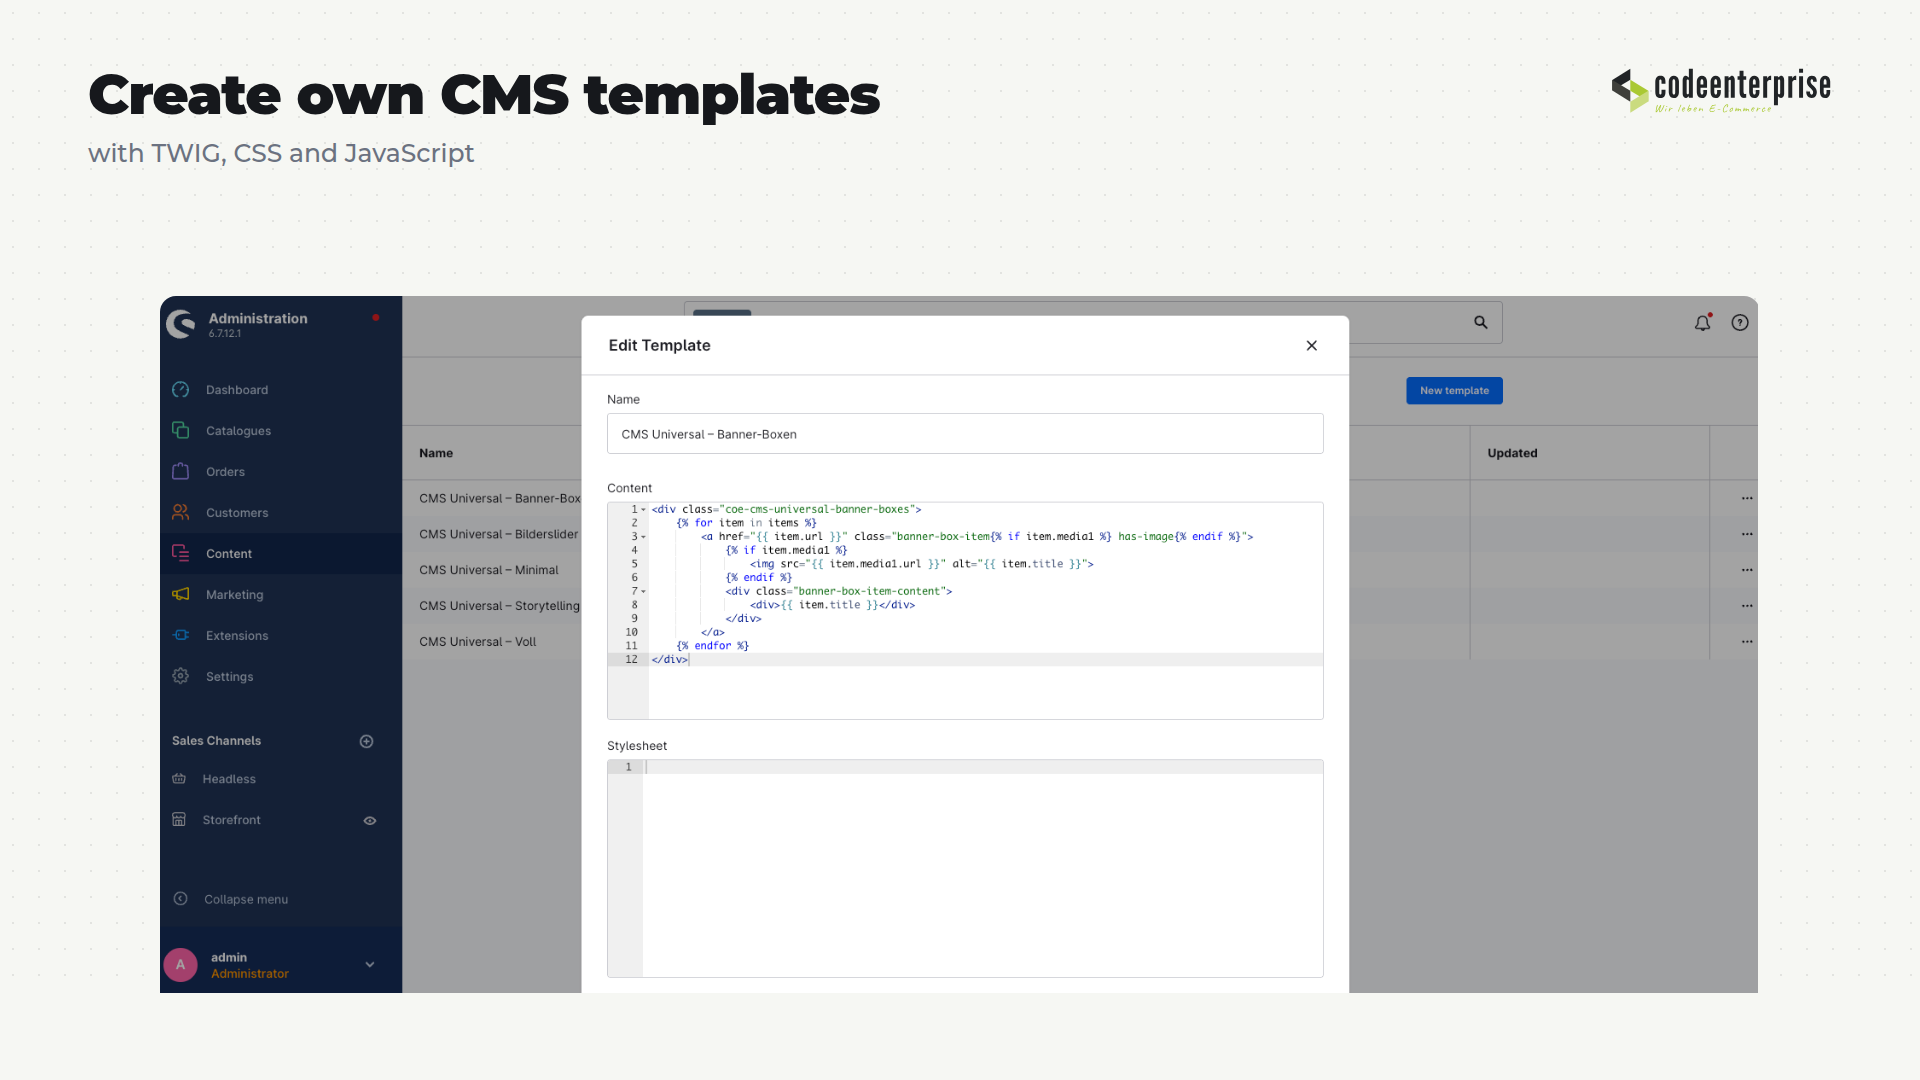Viewport: 1920px width, 1080px height.
Task: Open the Extensions plug icon
Action: pos(180,636)
